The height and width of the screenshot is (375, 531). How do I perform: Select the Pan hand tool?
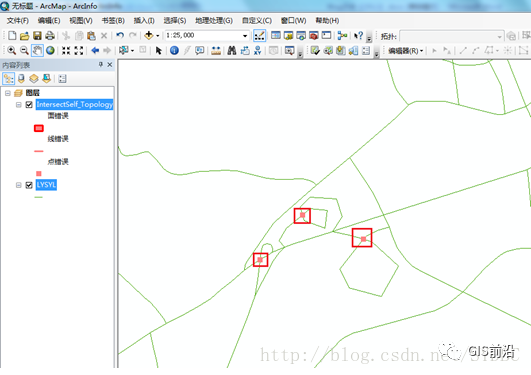[37, 50]
